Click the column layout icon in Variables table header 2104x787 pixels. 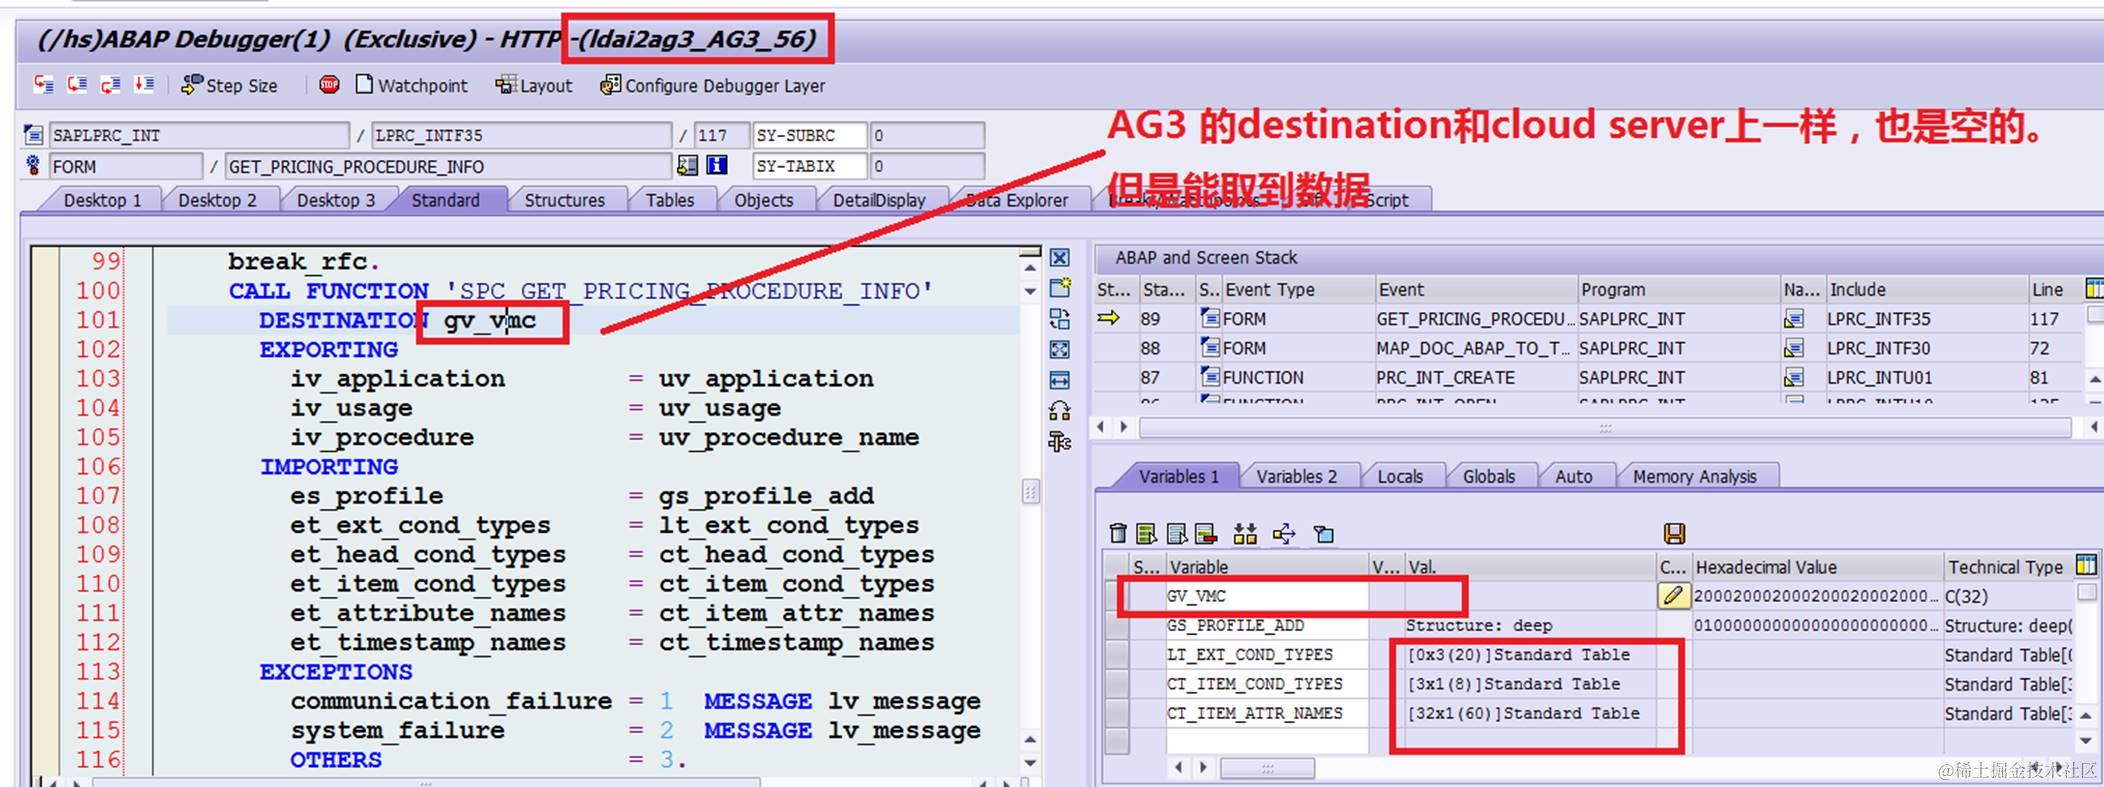click(x=2086, y=566)
